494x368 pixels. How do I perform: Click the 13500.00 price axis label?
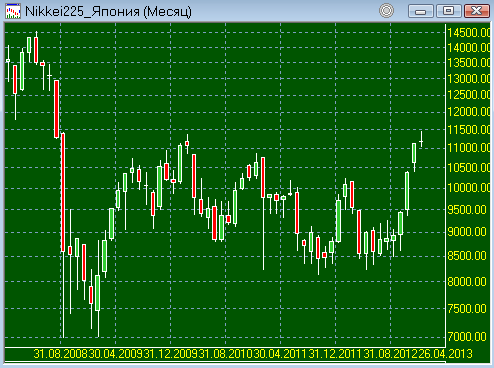pos(469,63)
